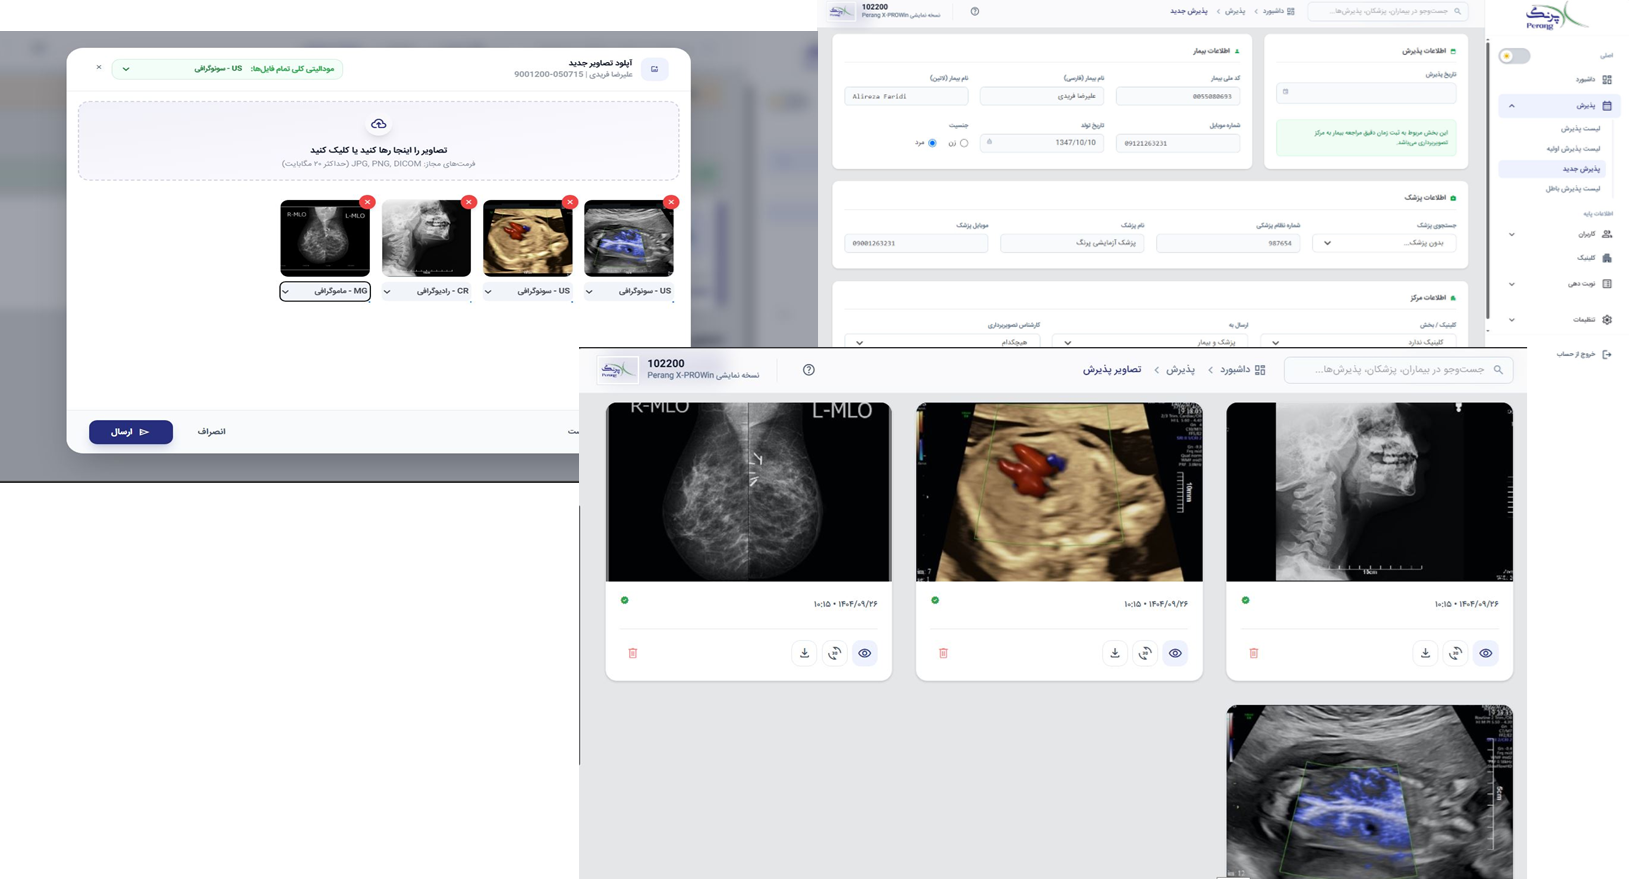
Task: Click the convert icon on mammography card
Action: coord(834,653)
